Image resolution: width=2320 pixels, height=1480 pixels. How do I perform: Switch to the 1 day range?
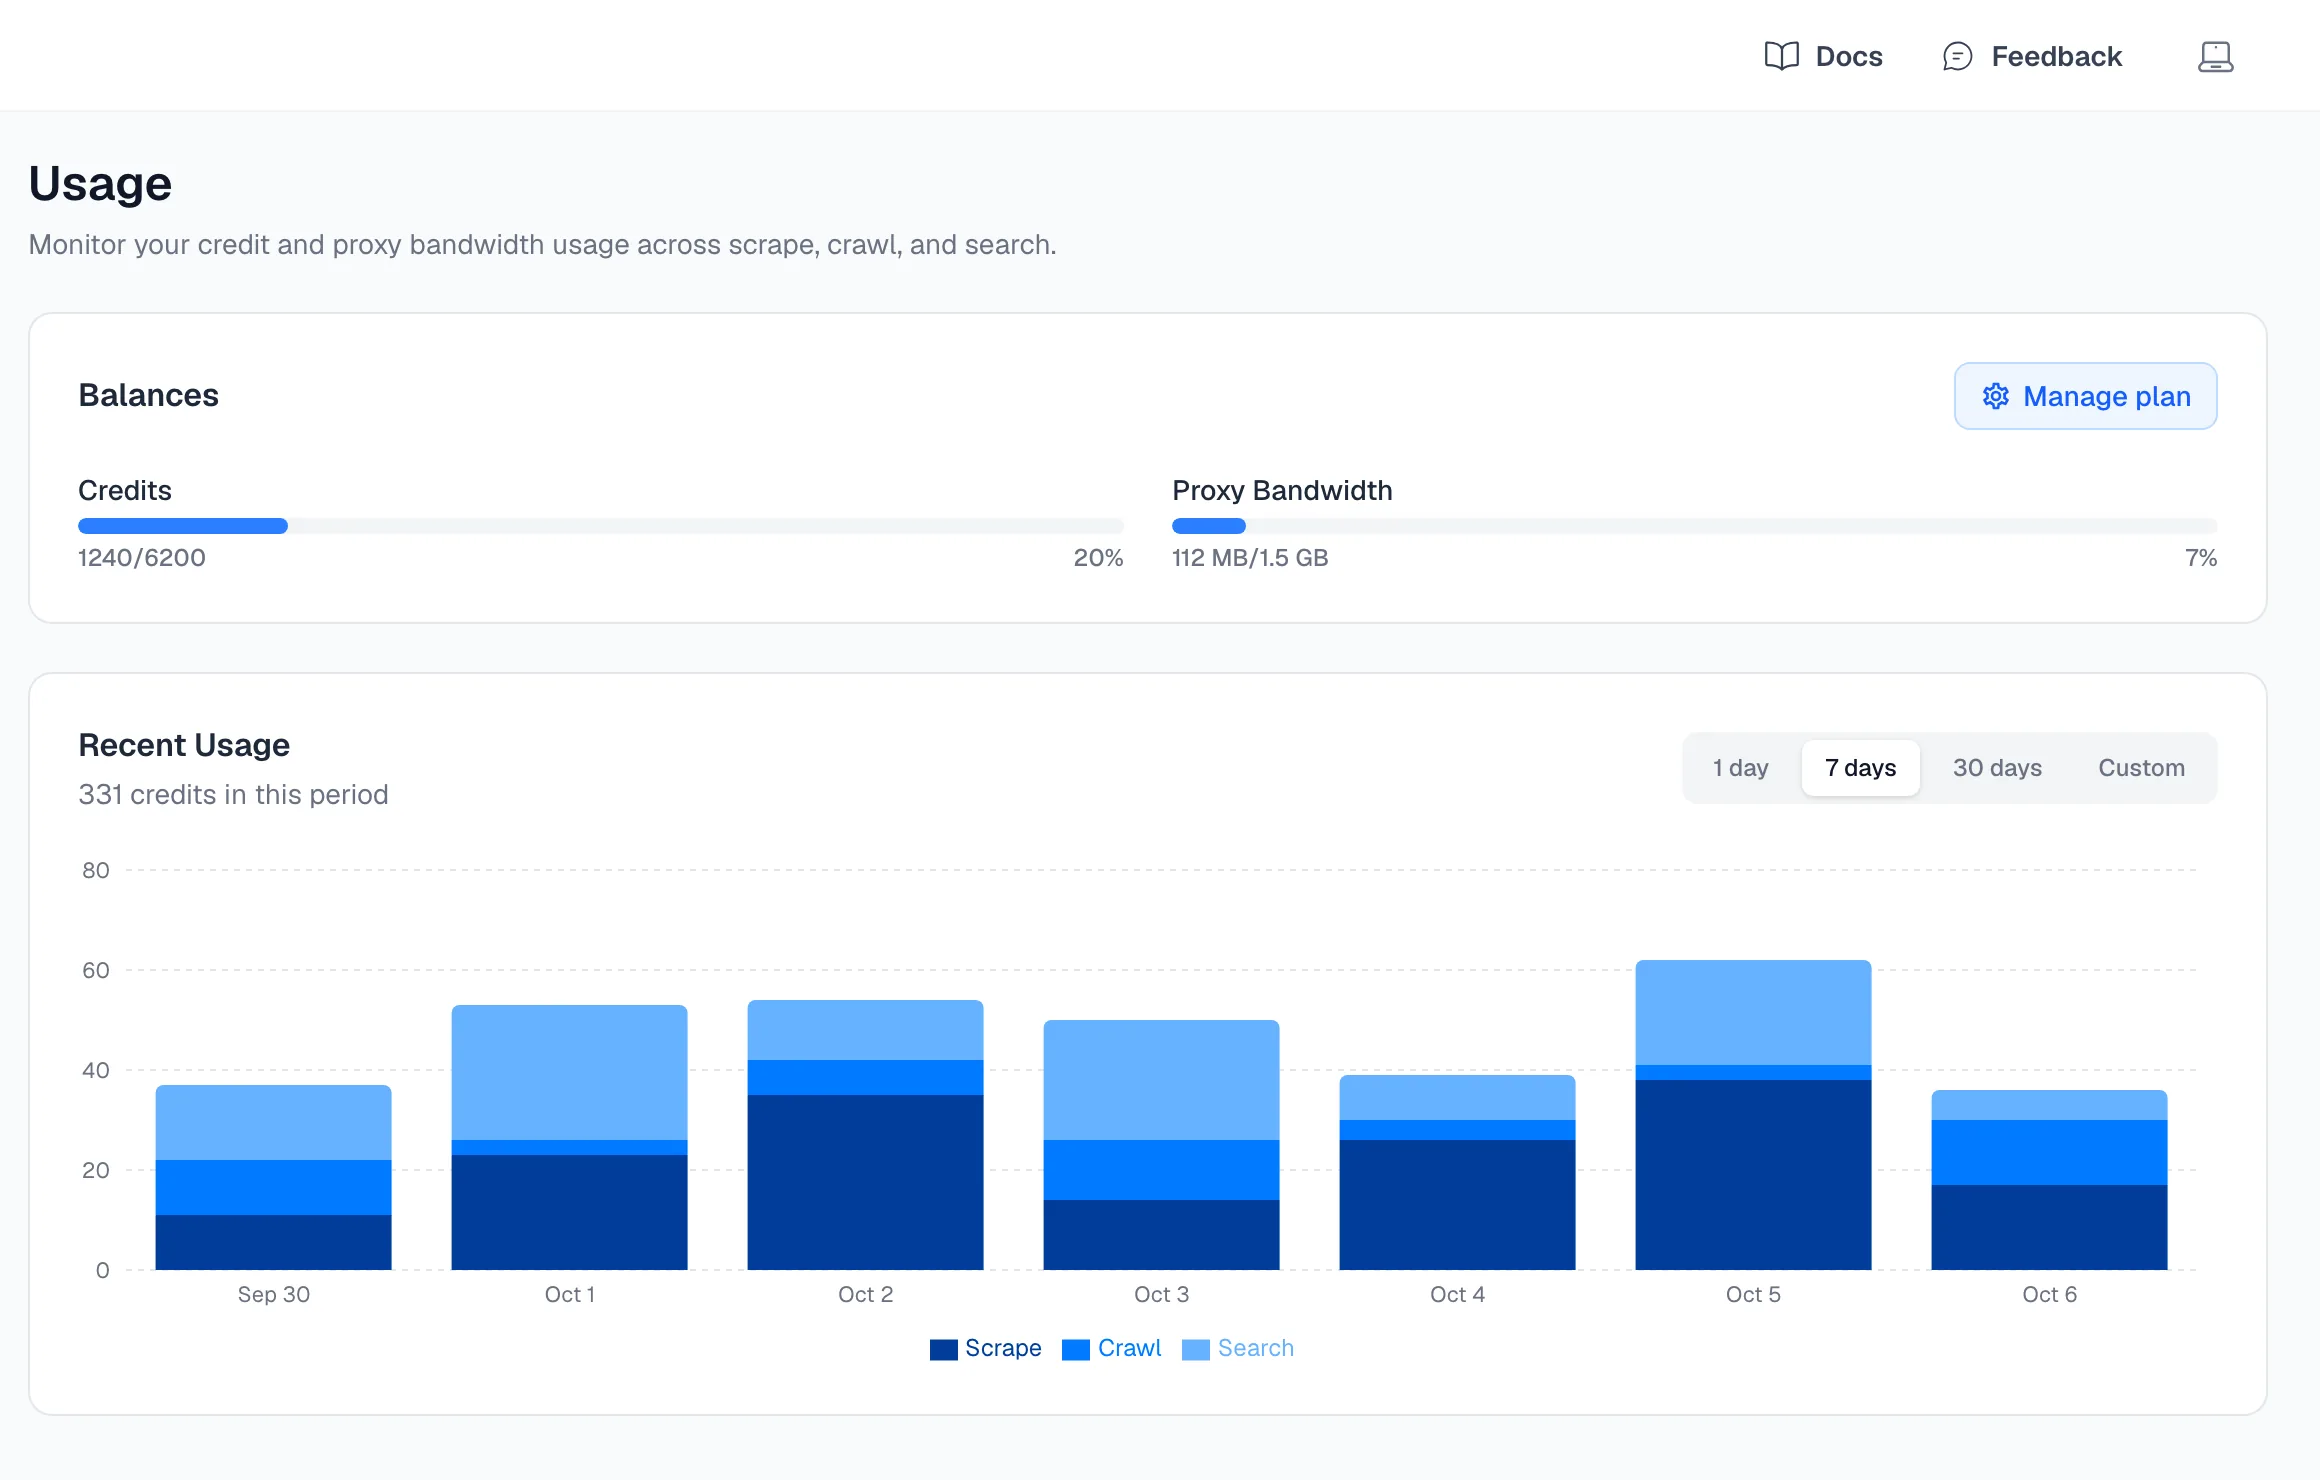pyautogui.click(x=1740, y=768)
